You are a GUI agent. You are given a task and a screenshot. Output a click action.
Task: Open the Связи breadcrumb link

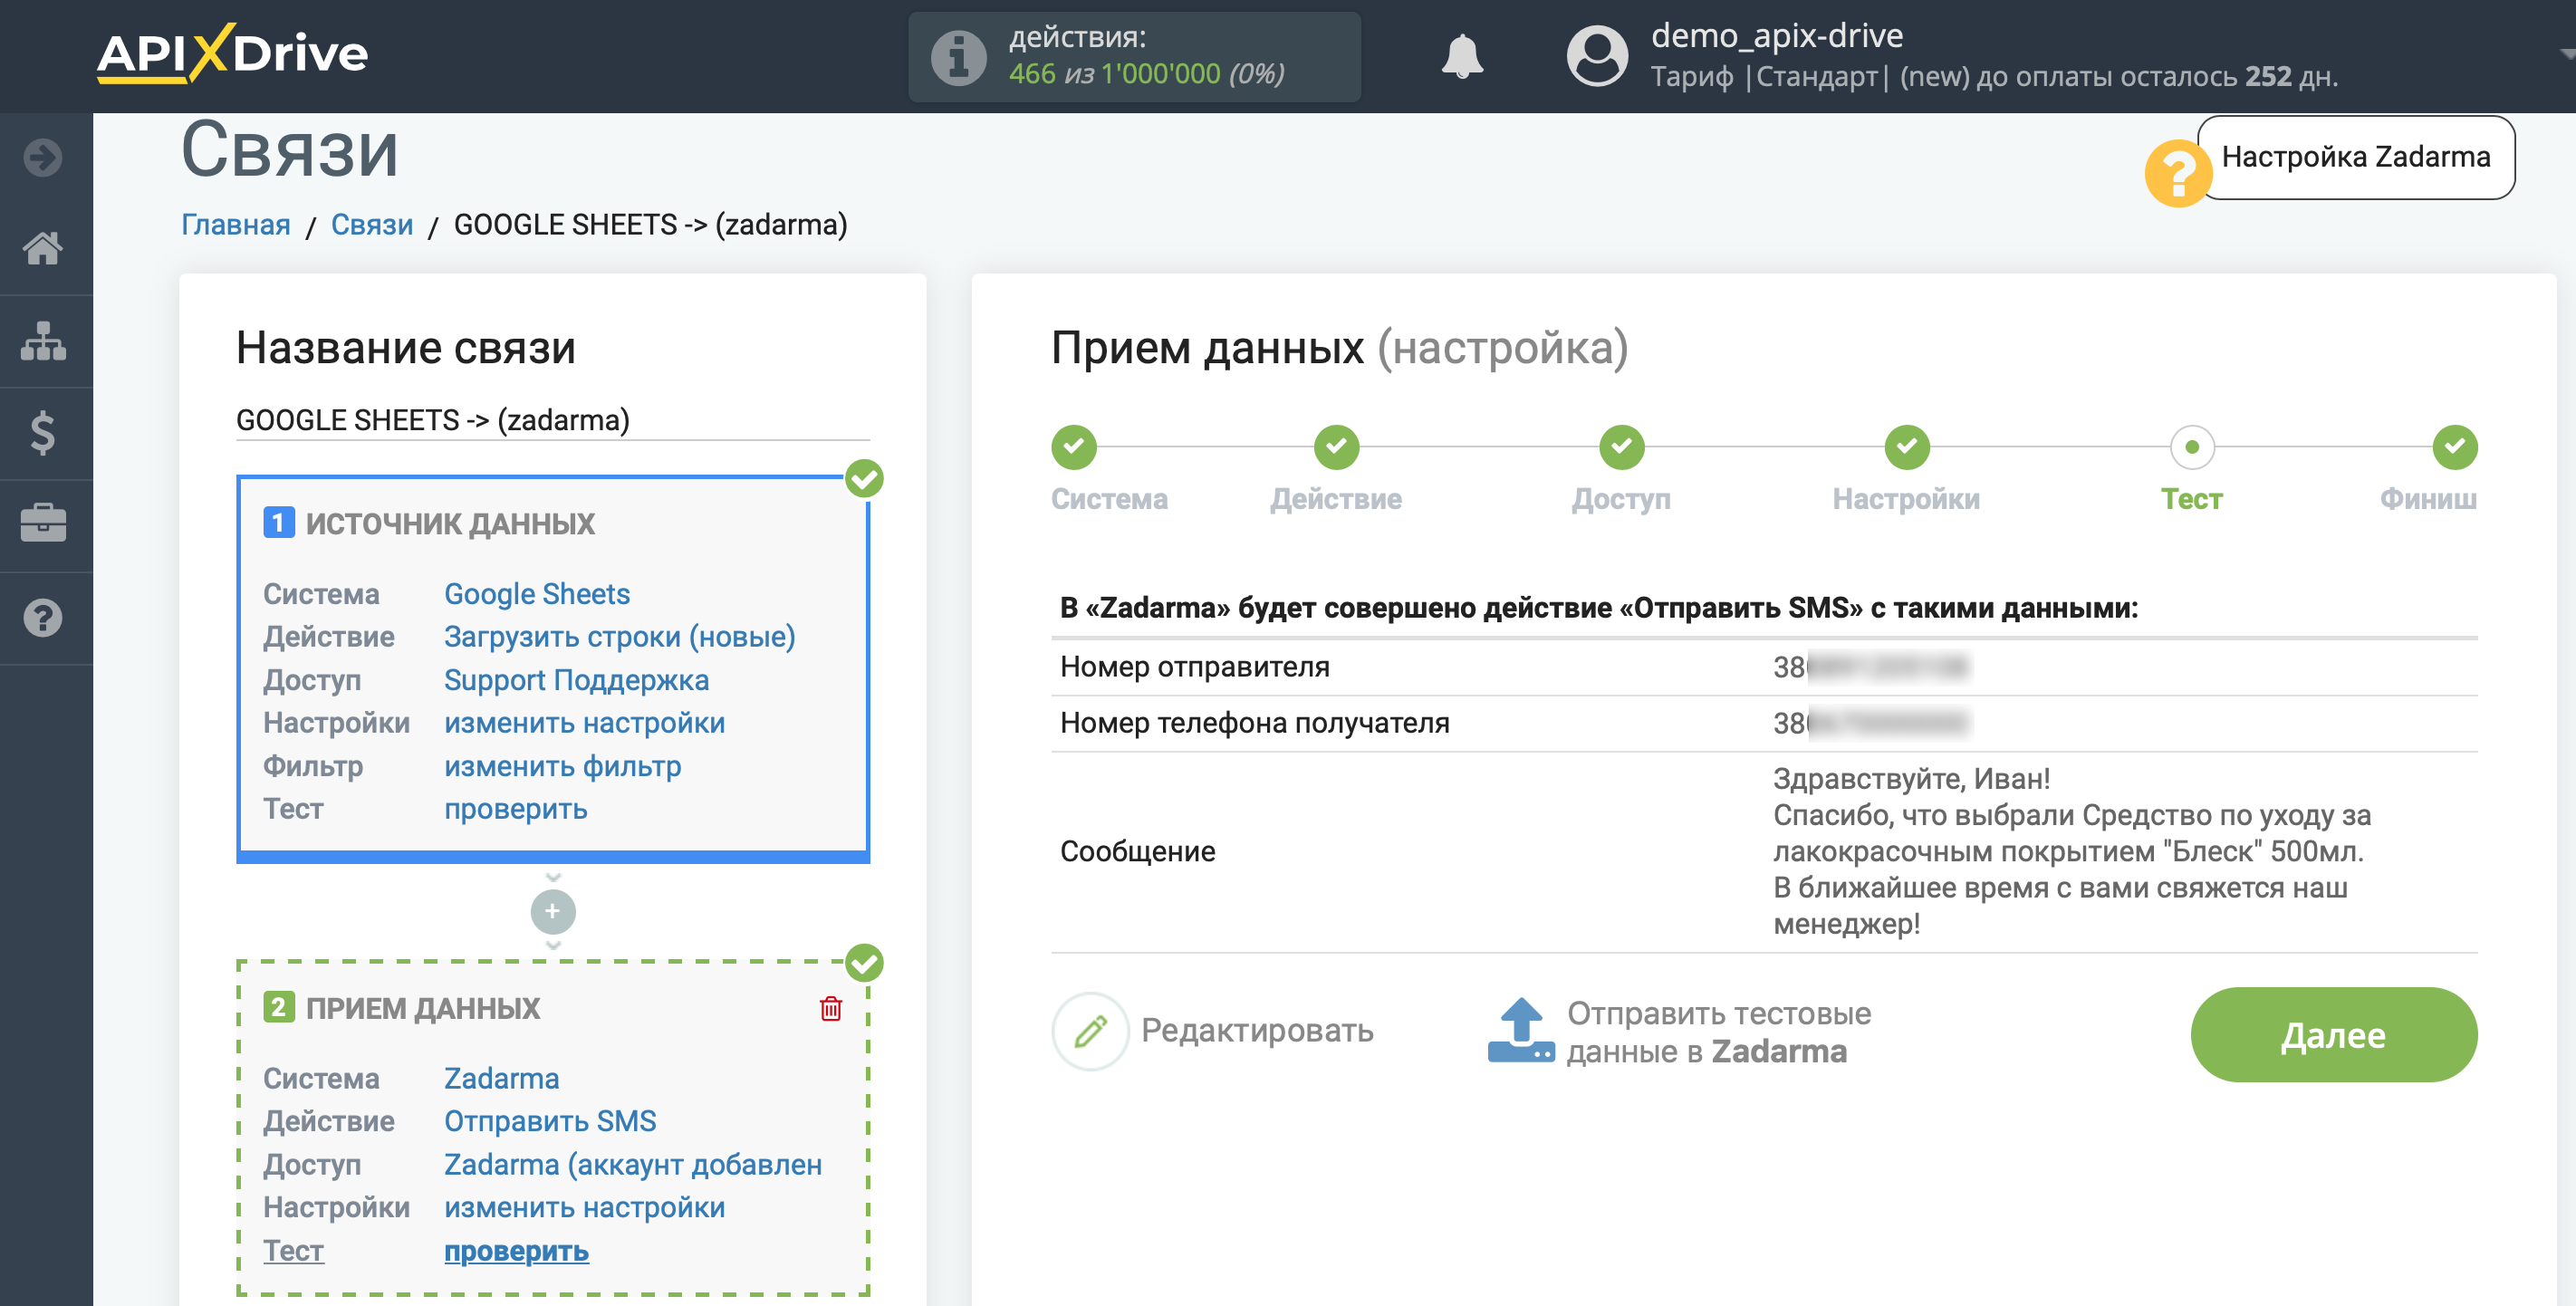(372, 225)
